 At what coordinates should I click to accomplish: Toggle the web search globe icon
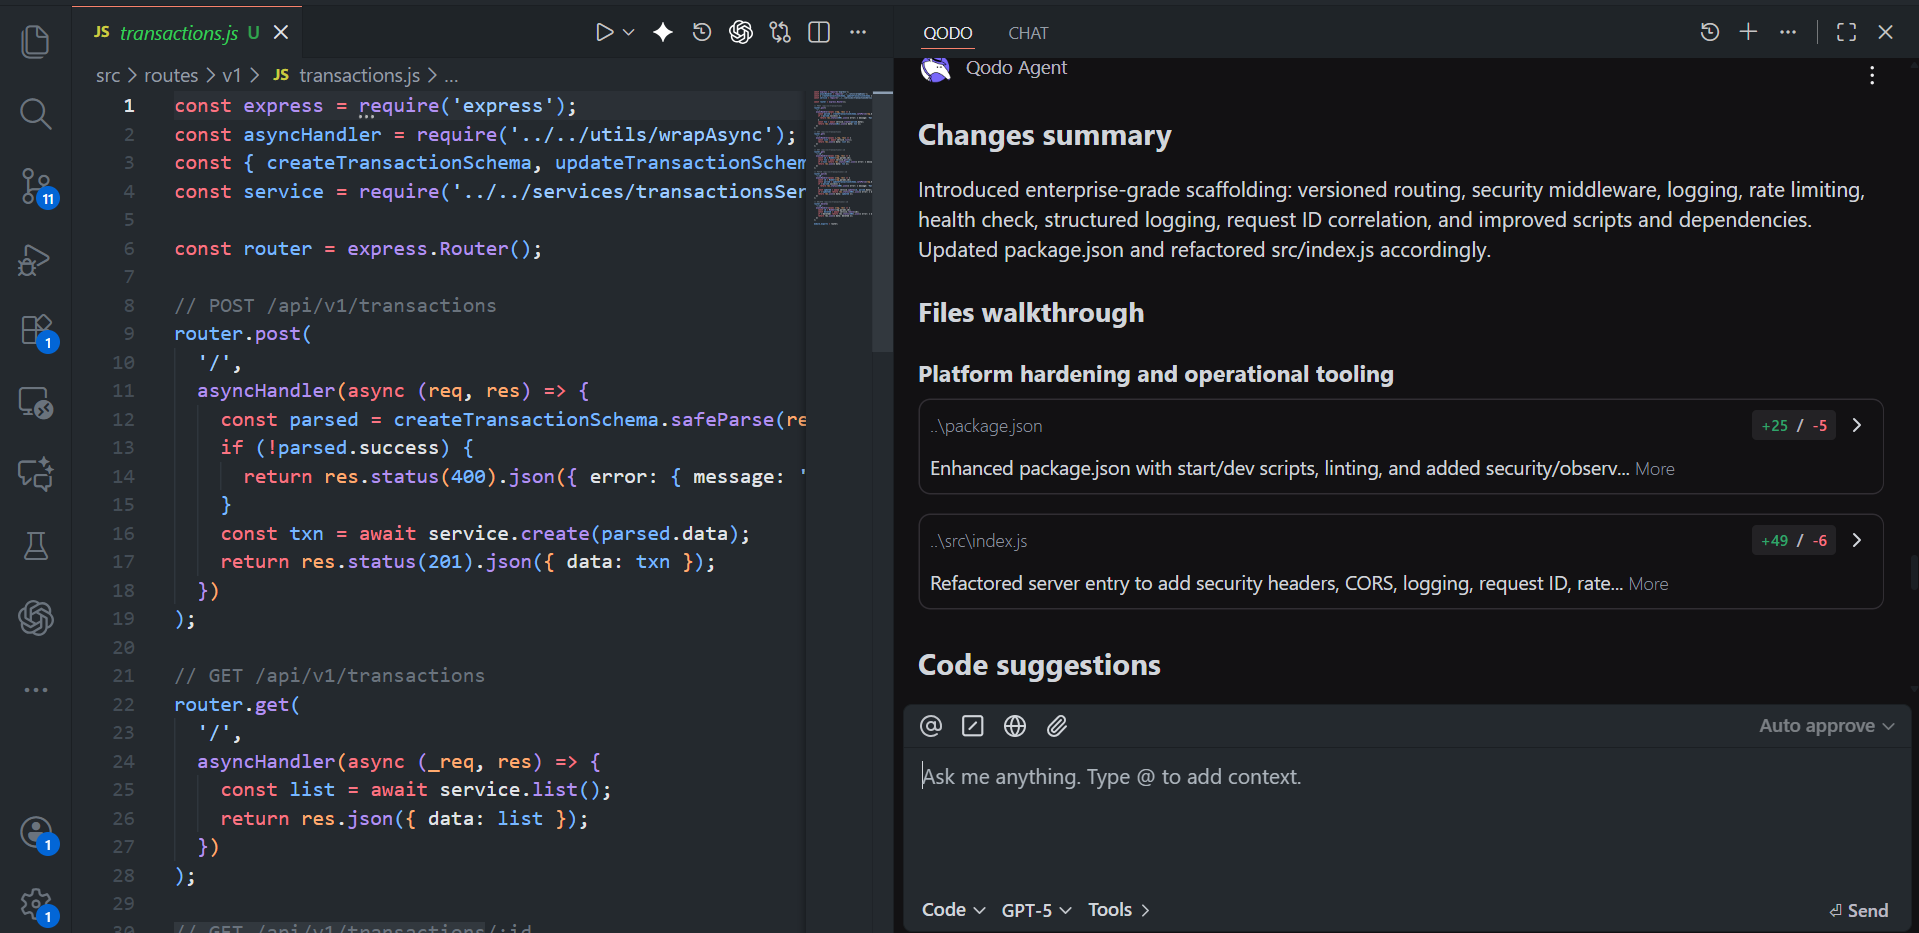point(1015,726)
